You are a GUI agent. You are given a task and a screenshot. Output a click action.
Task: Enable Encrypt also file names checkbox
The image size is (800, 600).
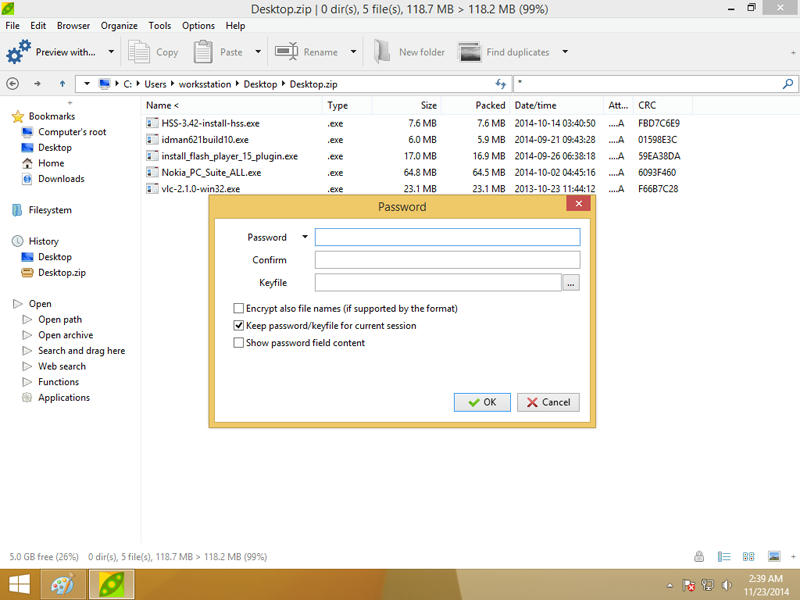coord(238,308)
